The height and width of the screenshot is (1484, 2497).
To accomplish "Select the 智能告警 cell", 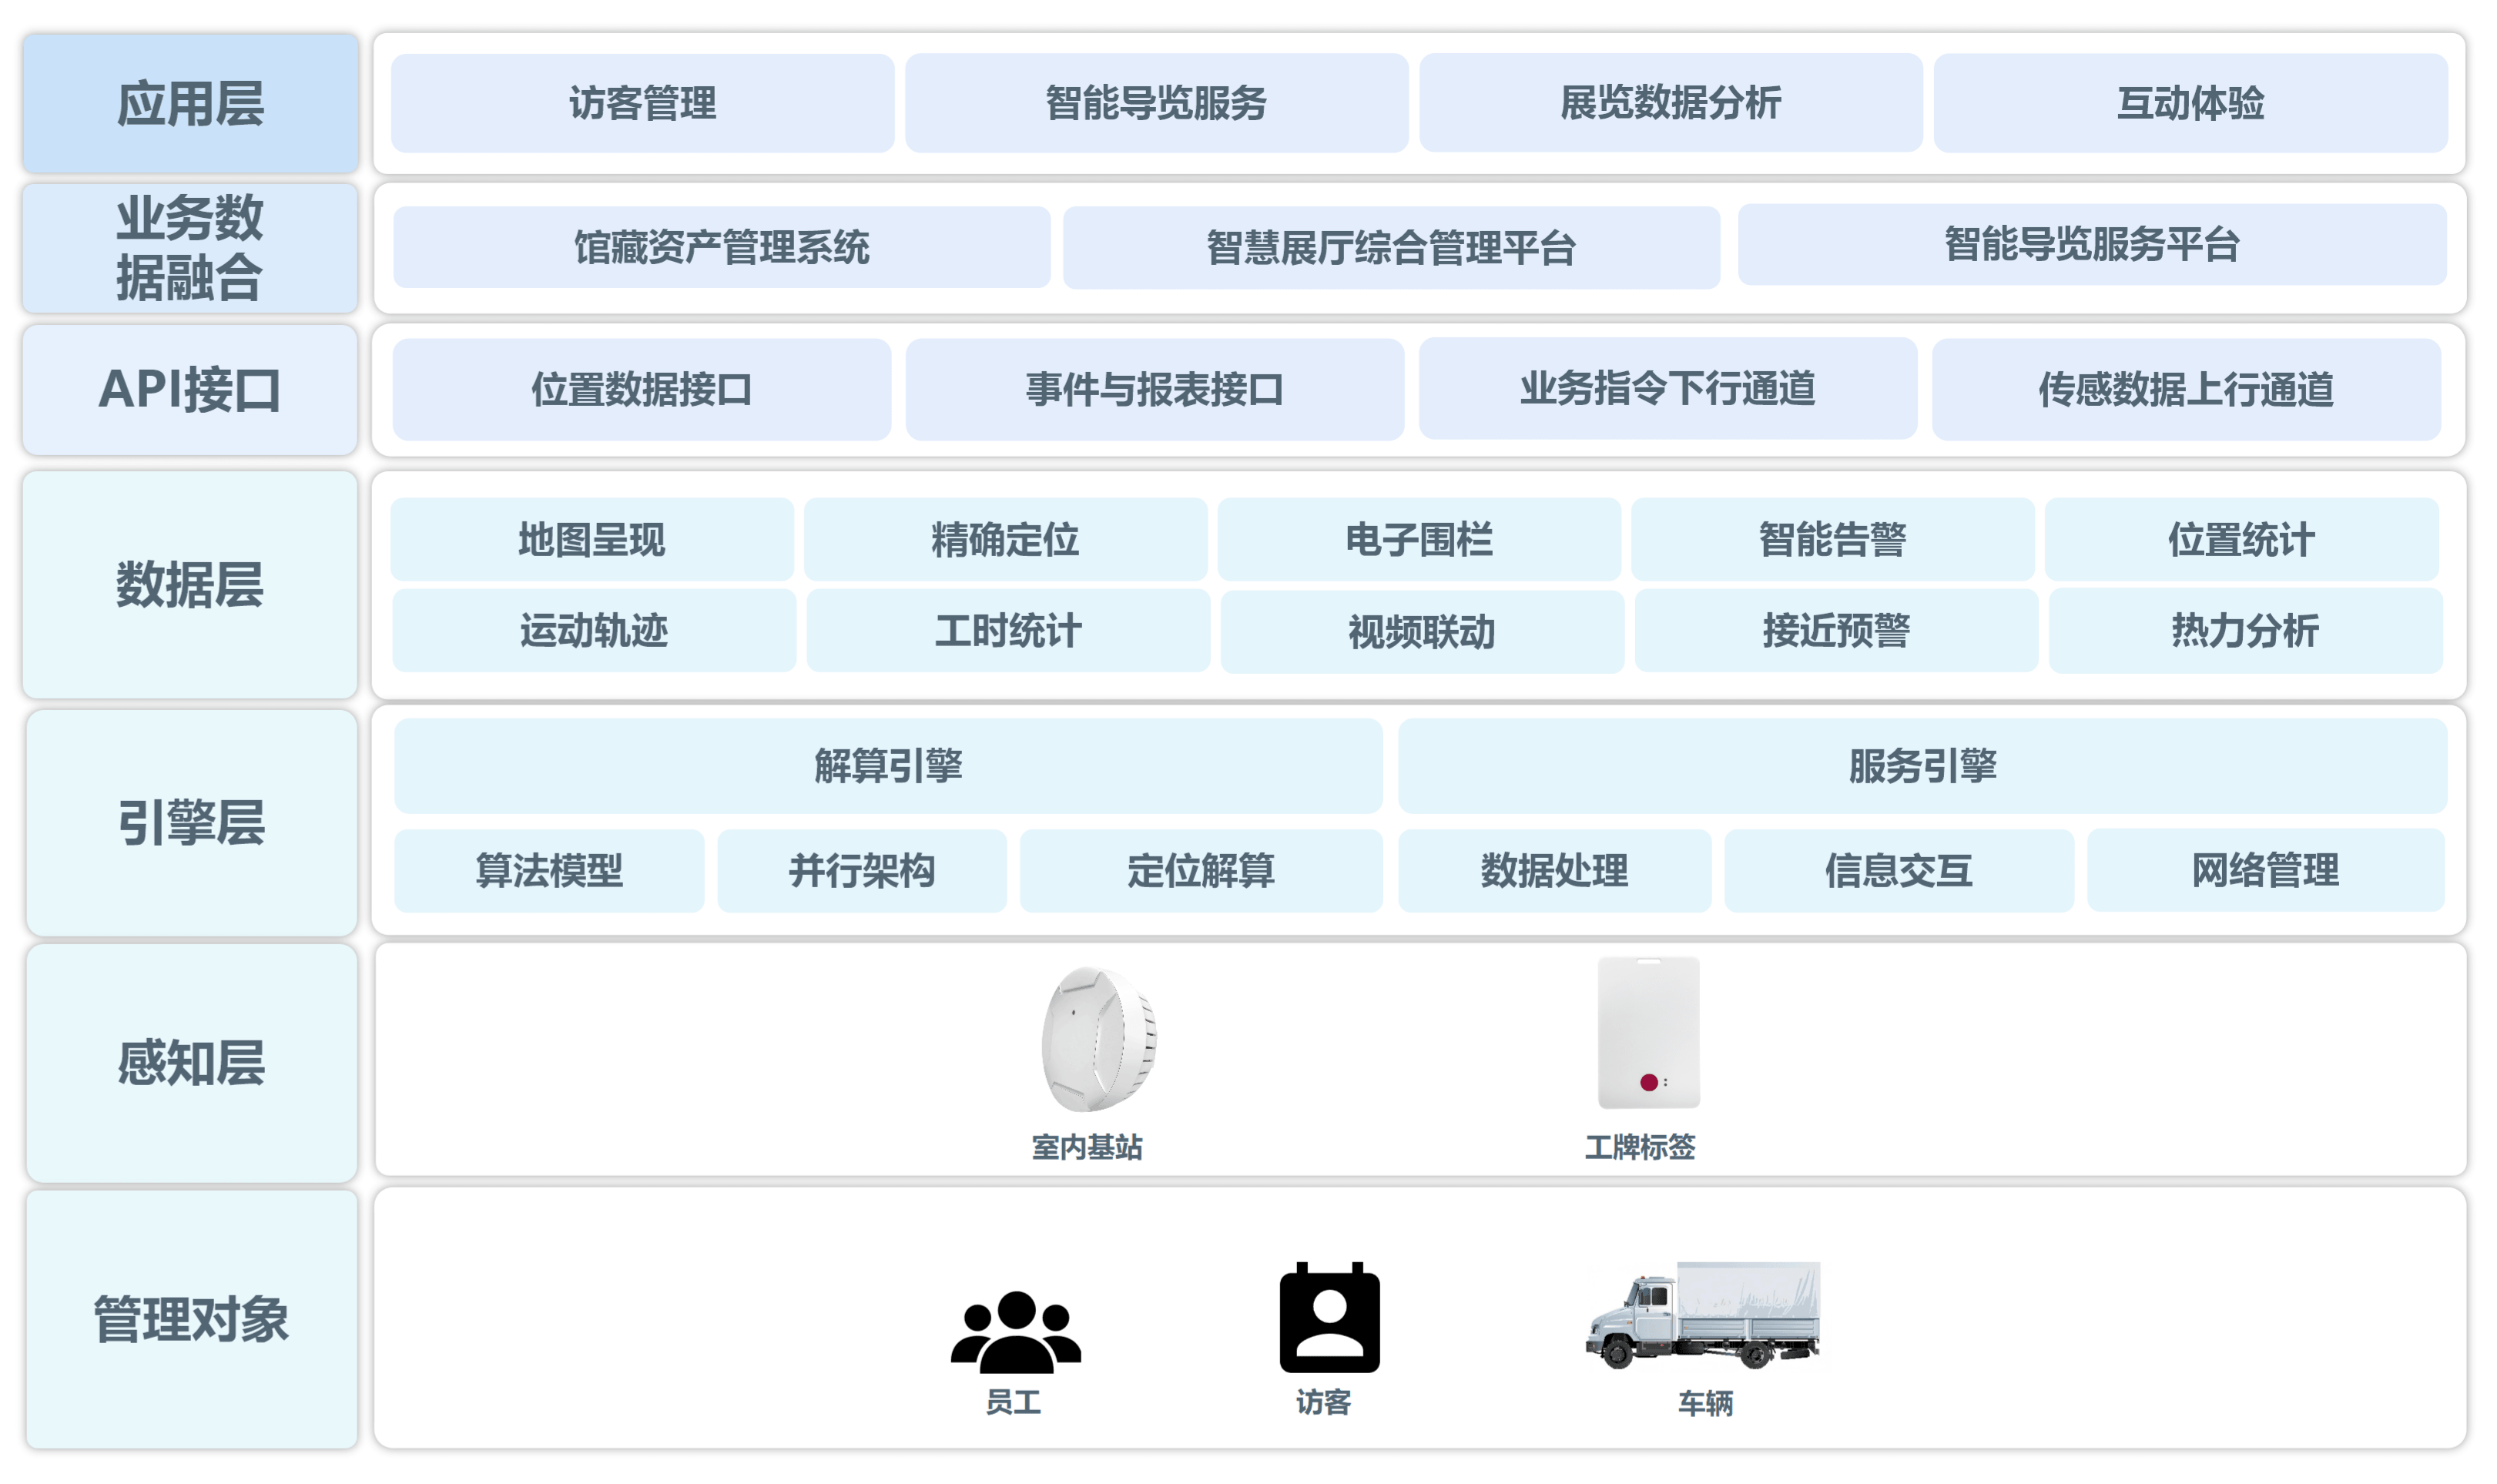I will click(x=1832, y=539).
